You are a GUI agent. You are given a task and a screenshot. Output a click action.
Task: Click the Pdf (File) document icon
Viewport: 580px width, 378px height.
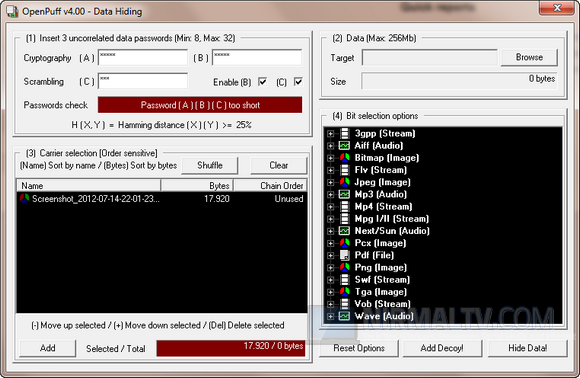(344, 255)
